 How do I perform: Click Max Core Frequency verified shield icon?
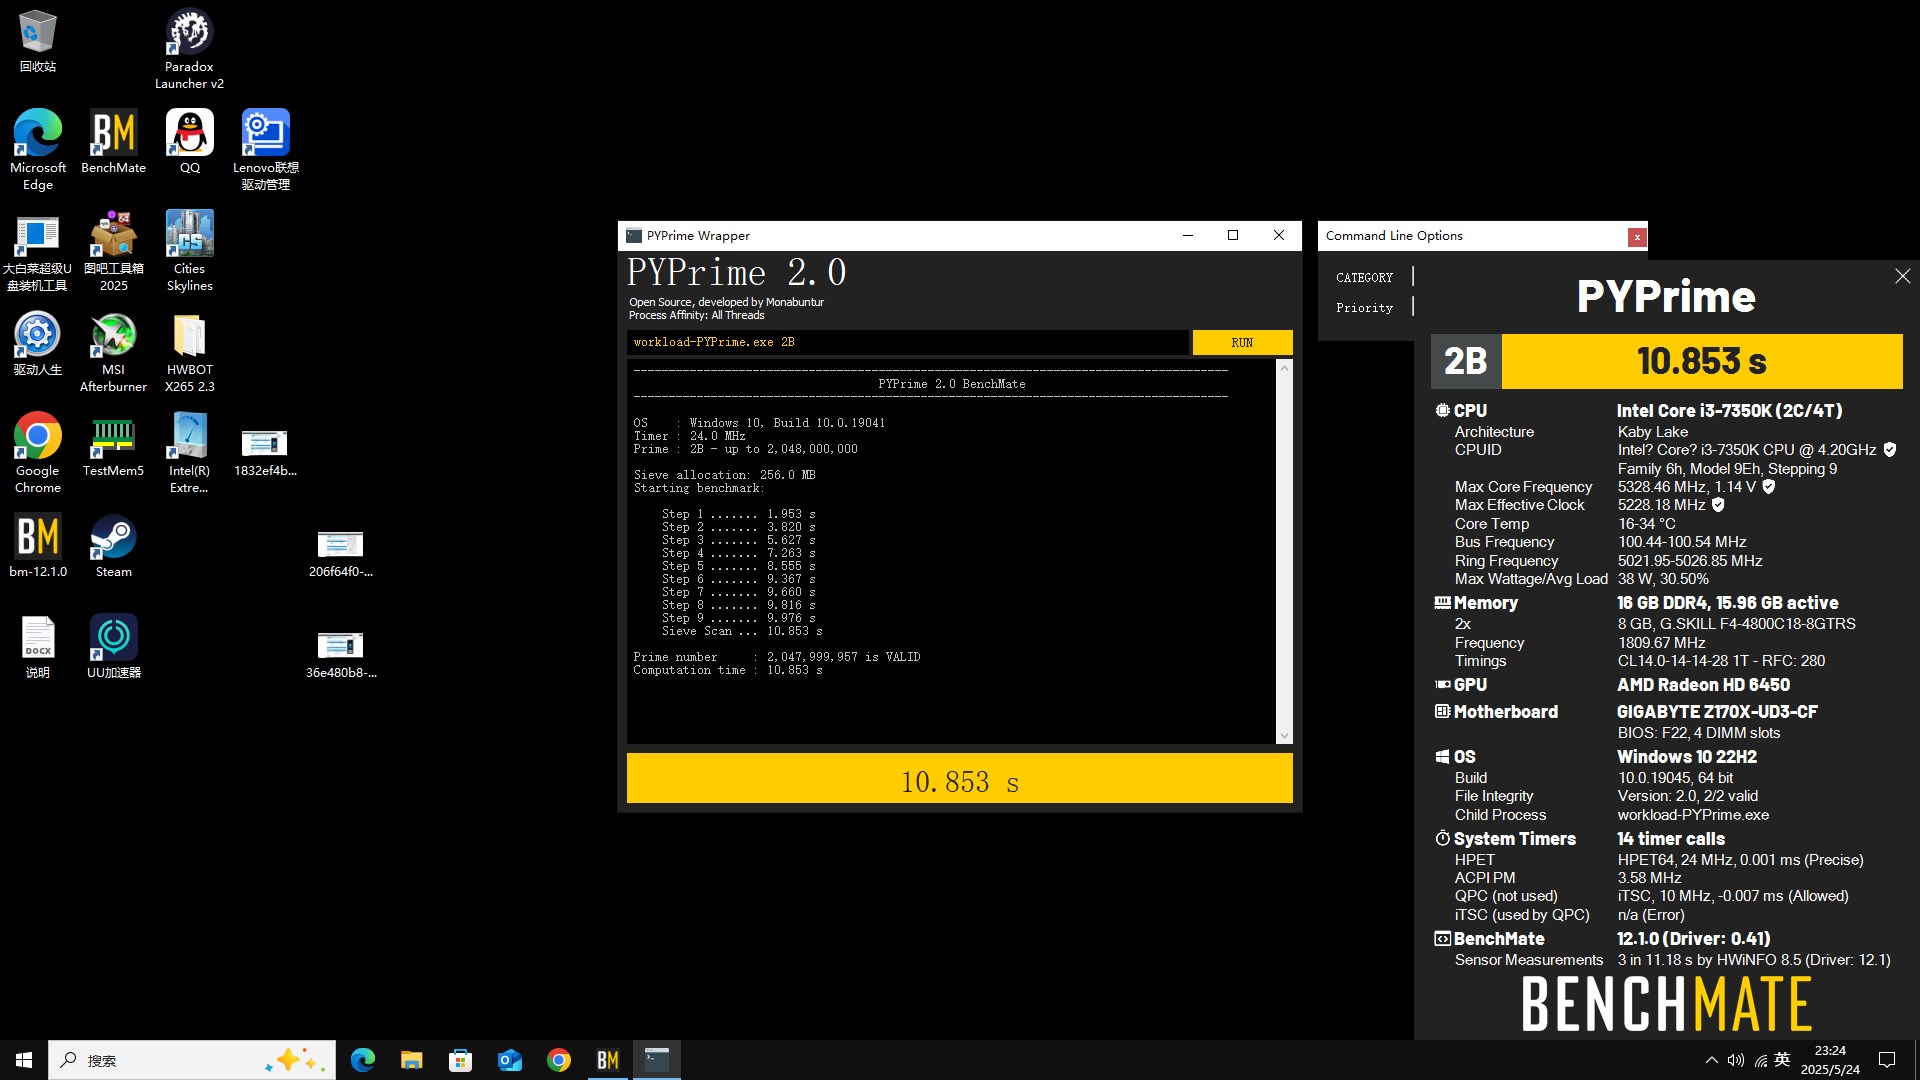coord(1768,487)
